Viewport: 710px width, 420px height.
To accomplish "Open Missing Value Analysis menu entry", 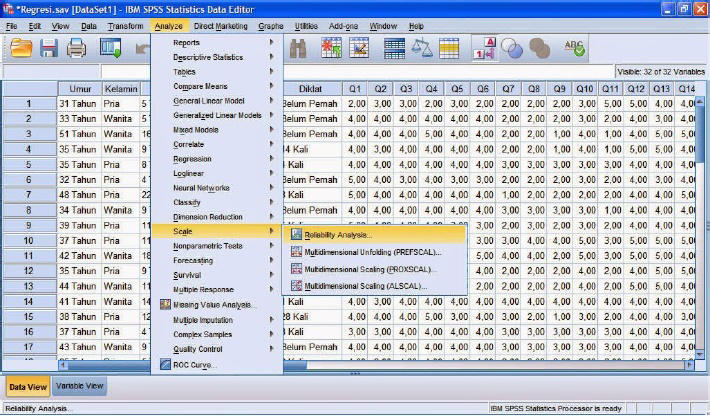I will pos(212,304).
